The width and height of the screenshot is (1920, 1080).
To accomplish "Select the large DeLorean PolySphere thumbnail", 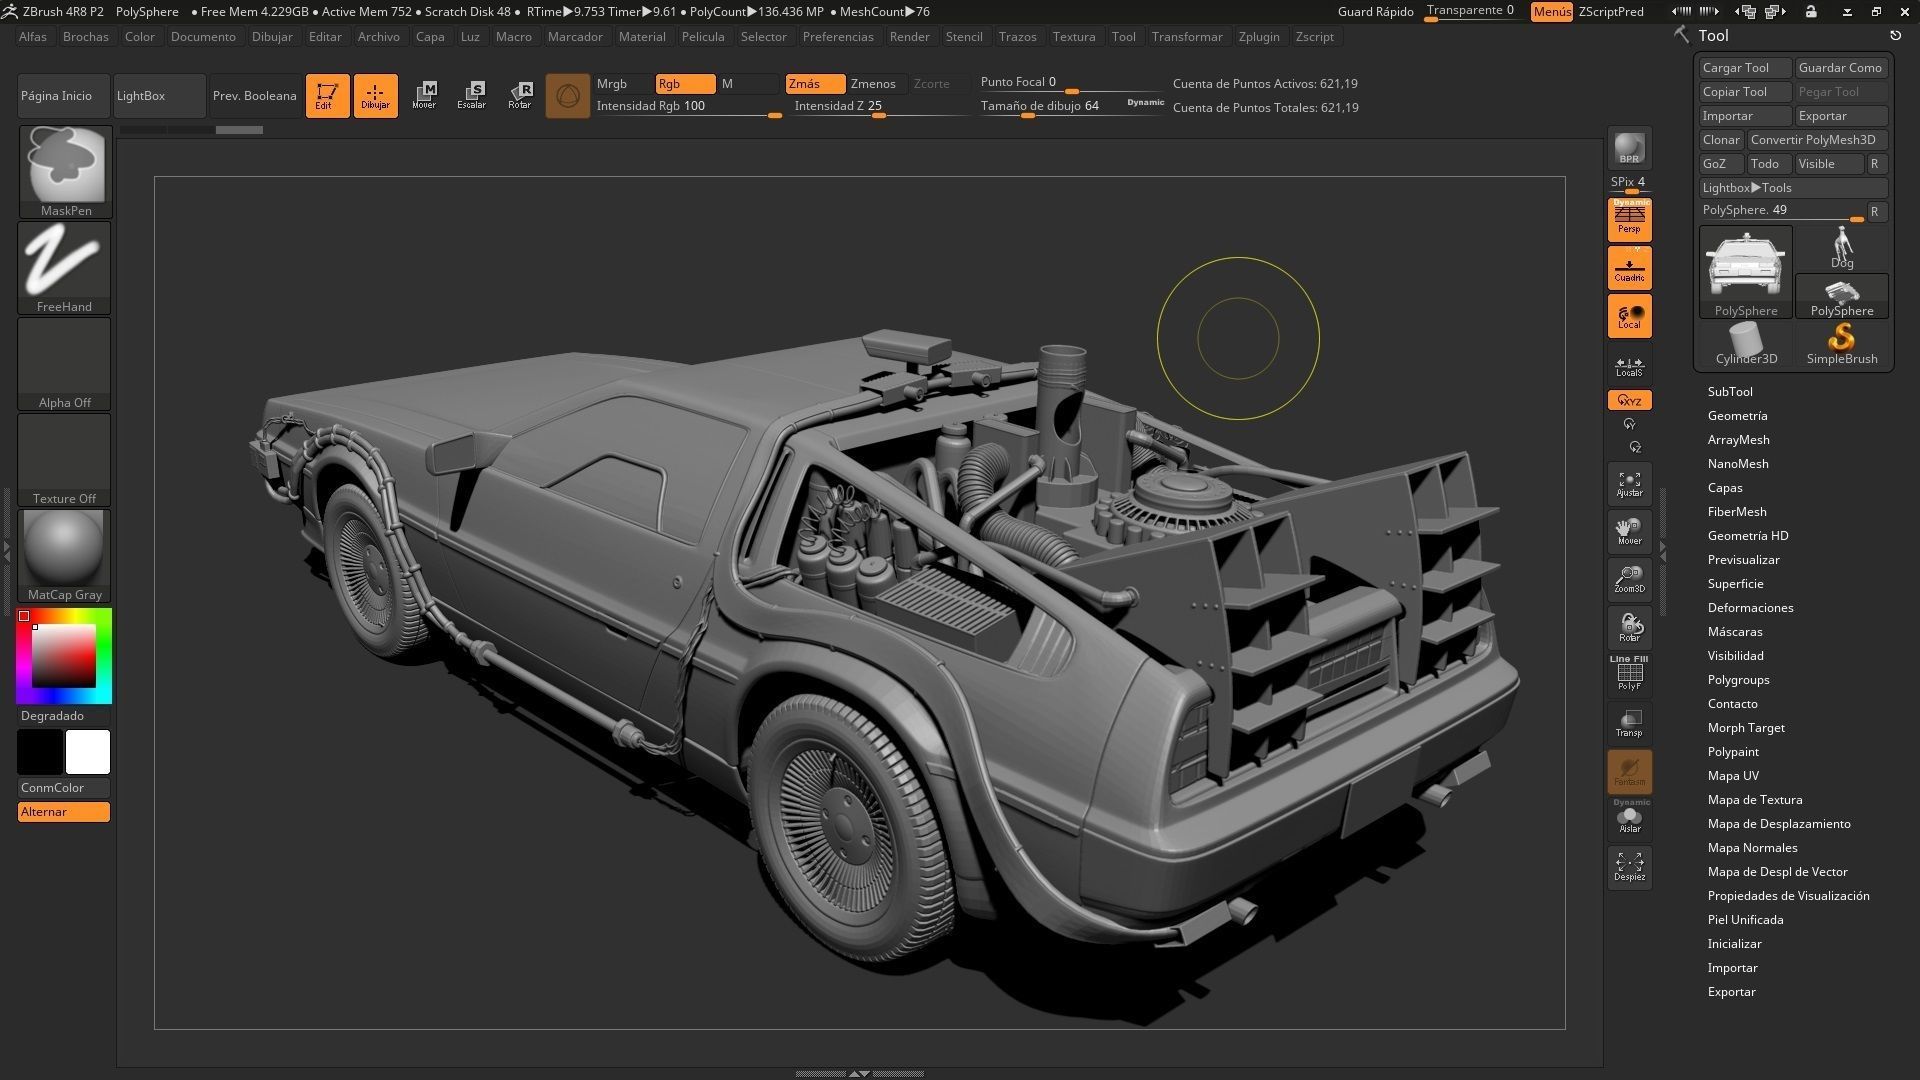I will pos(1746,272).
